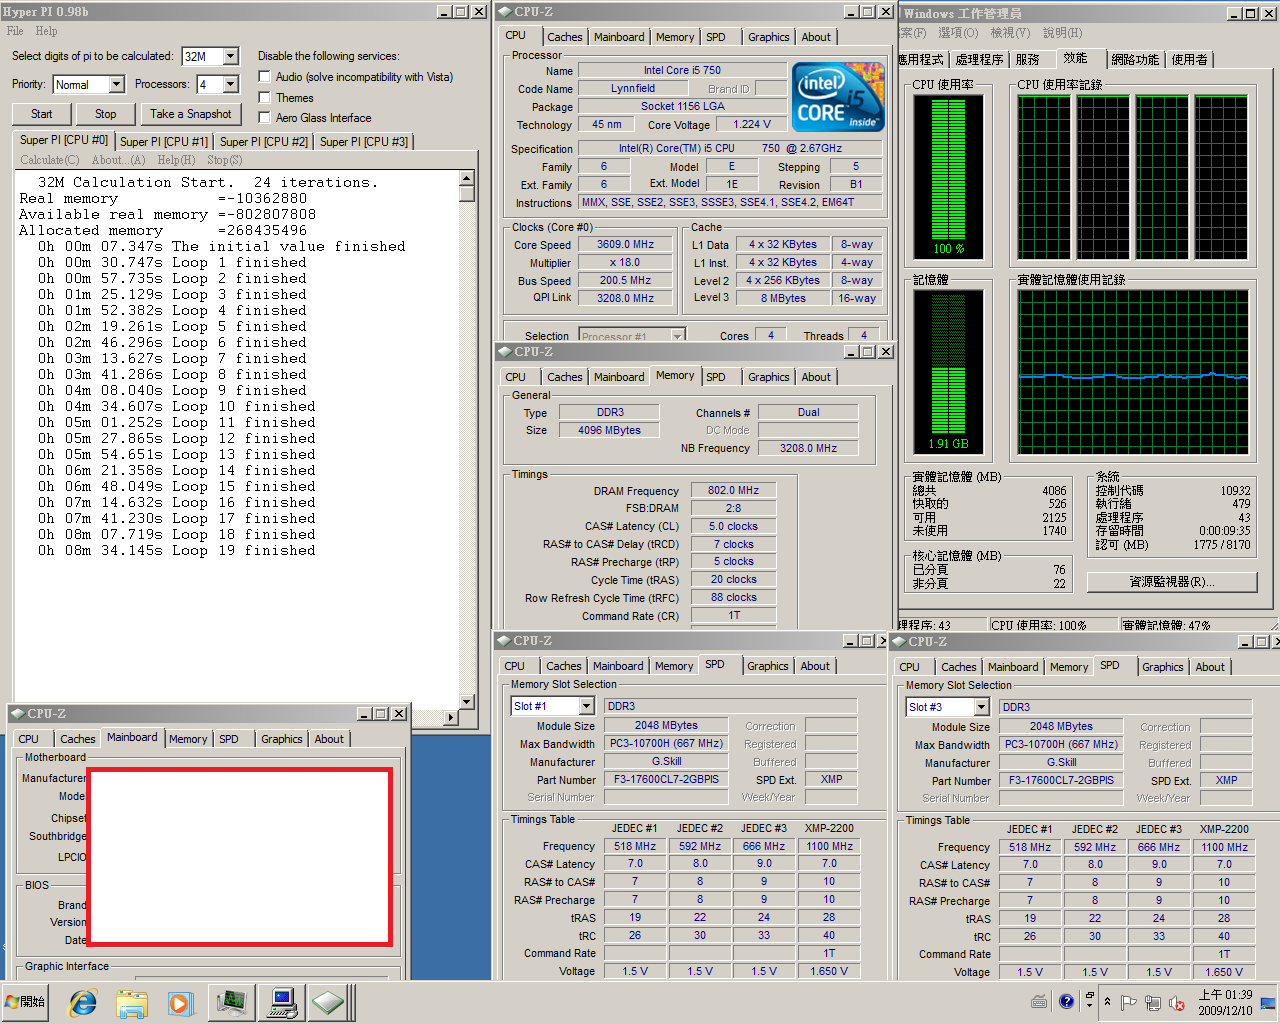Switch to CPU-Z chip taskbar icon

pyautogui.click(x=329, y=1002)
